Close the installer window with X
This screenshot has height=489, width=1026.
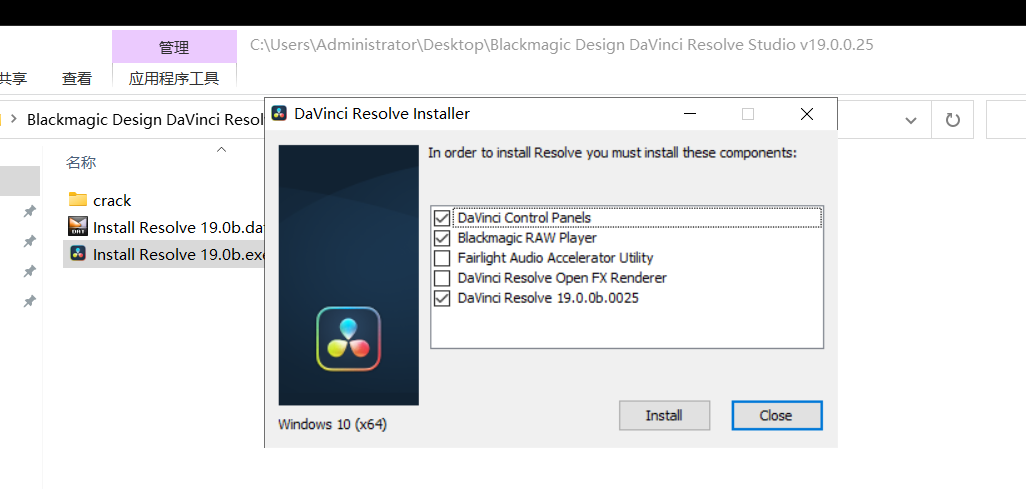(x=807, y=115)
